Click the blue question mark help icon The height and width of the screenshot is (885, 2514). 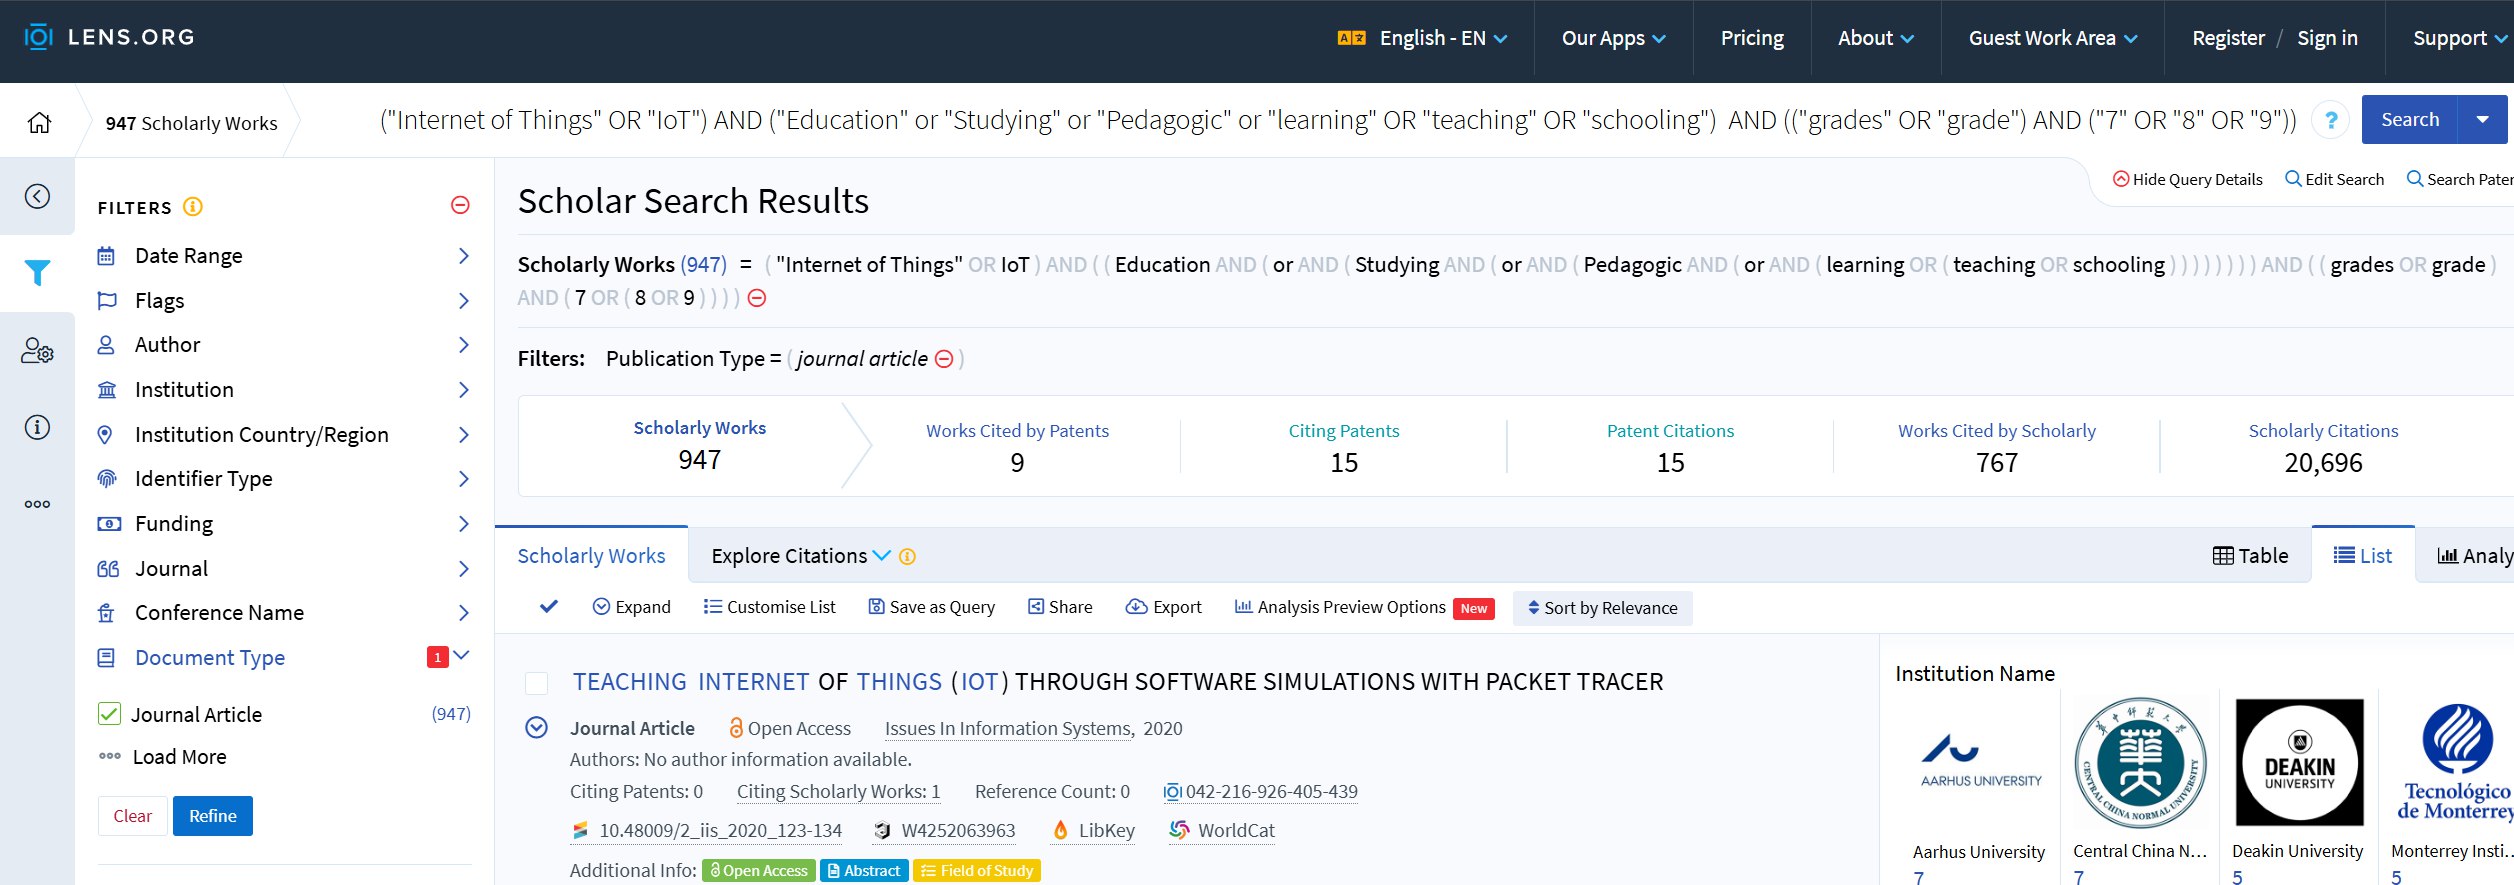point(2330,120)
